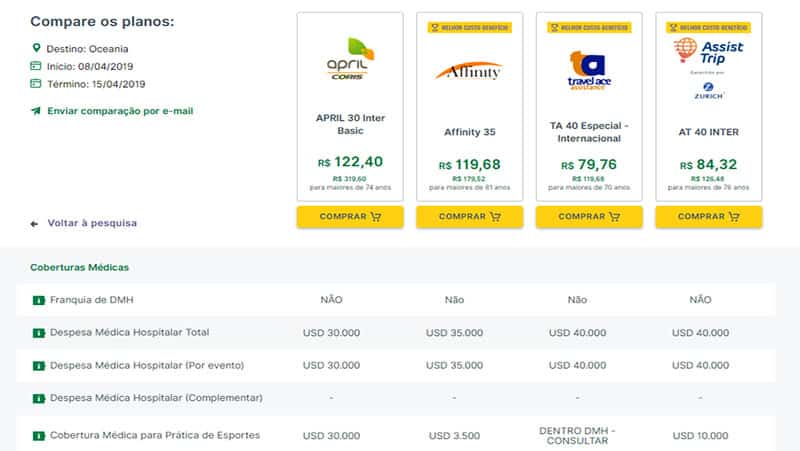Click the Melhor Custo Benefício badge on the Travel Ace card
Image resolution: width=800 pixels, height=451 pixels.
pos(589,28)
